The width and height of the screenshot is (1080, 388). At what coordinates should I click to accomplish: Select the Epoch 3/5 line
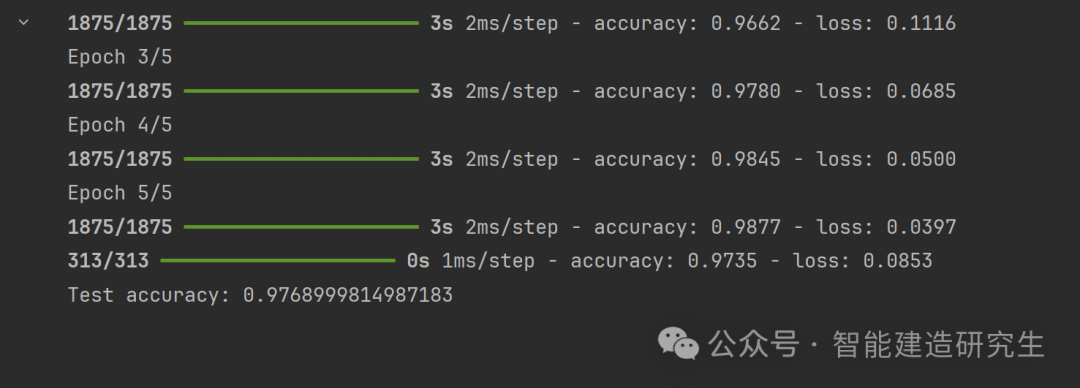tap(120, 57)
